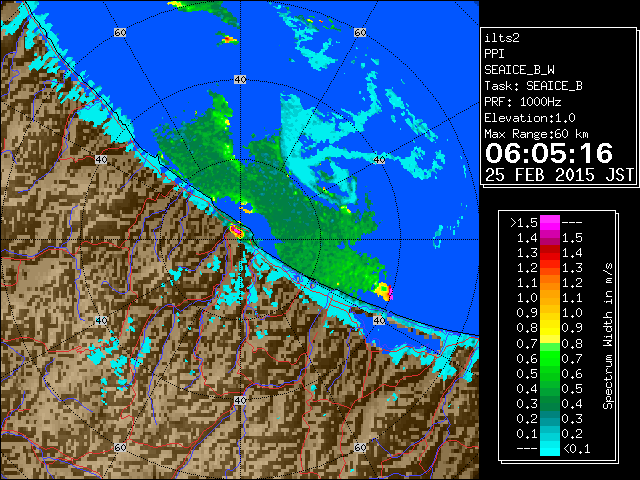Click the 60 range label at lower-right ring
This screenshot has height=480, width=640.
tap(360, 448)
